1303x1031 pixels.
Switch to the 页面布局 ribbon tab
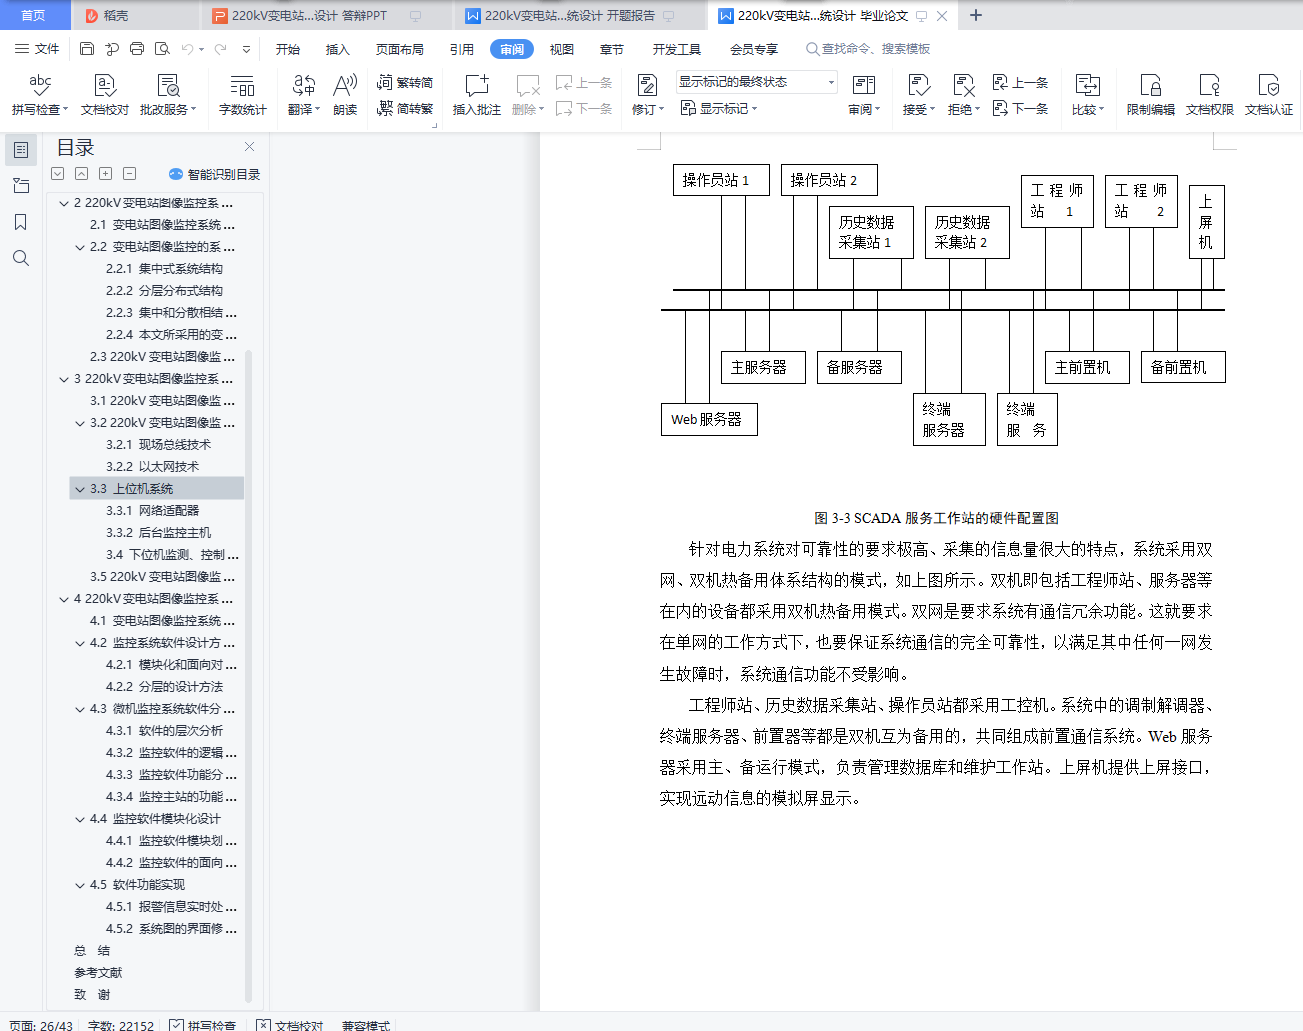click(400, 49)
